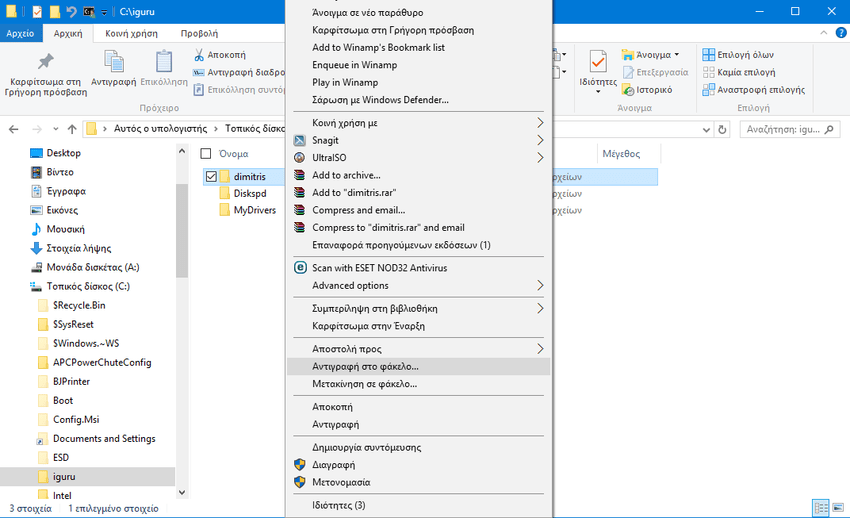Toggle the select-all checkbox beside Όνομα
Screen dimensions: 850x518
(206, 154)
